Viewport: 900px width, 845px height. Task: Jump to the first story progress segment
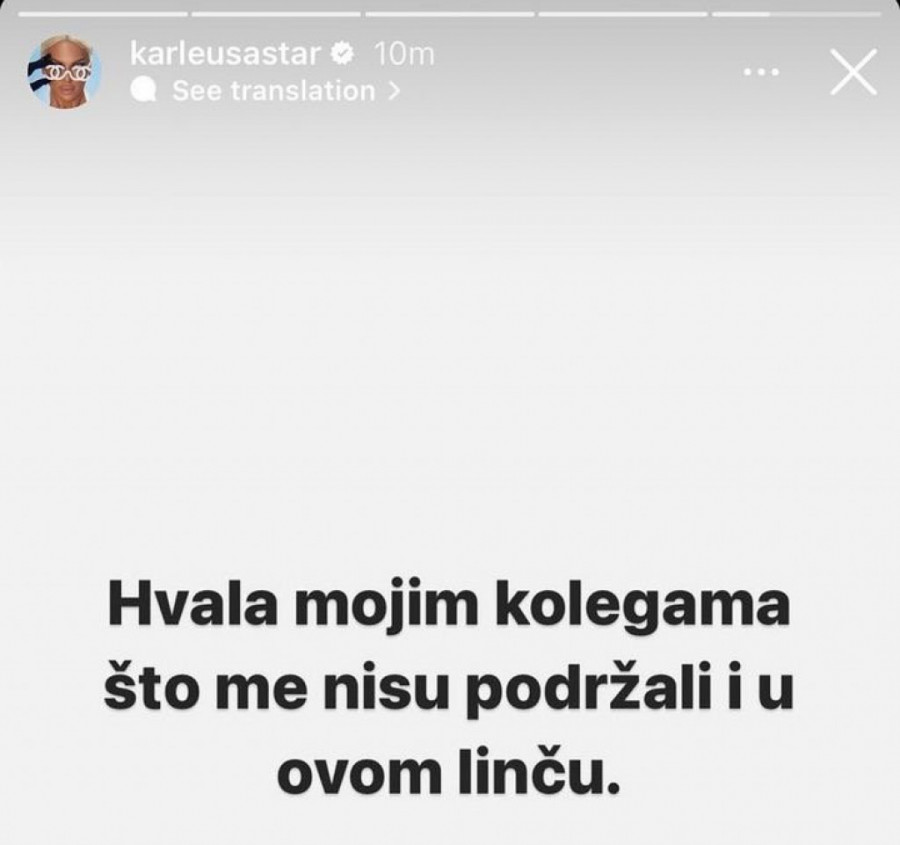click(103, 14)
